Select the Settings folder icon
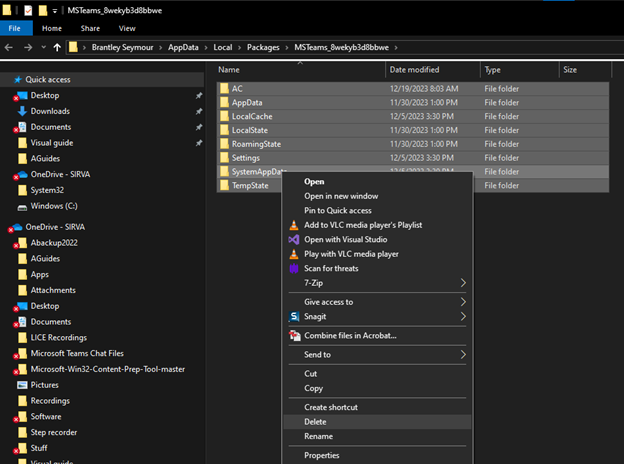Screen dimensions: 624x464 pos(224,158)
